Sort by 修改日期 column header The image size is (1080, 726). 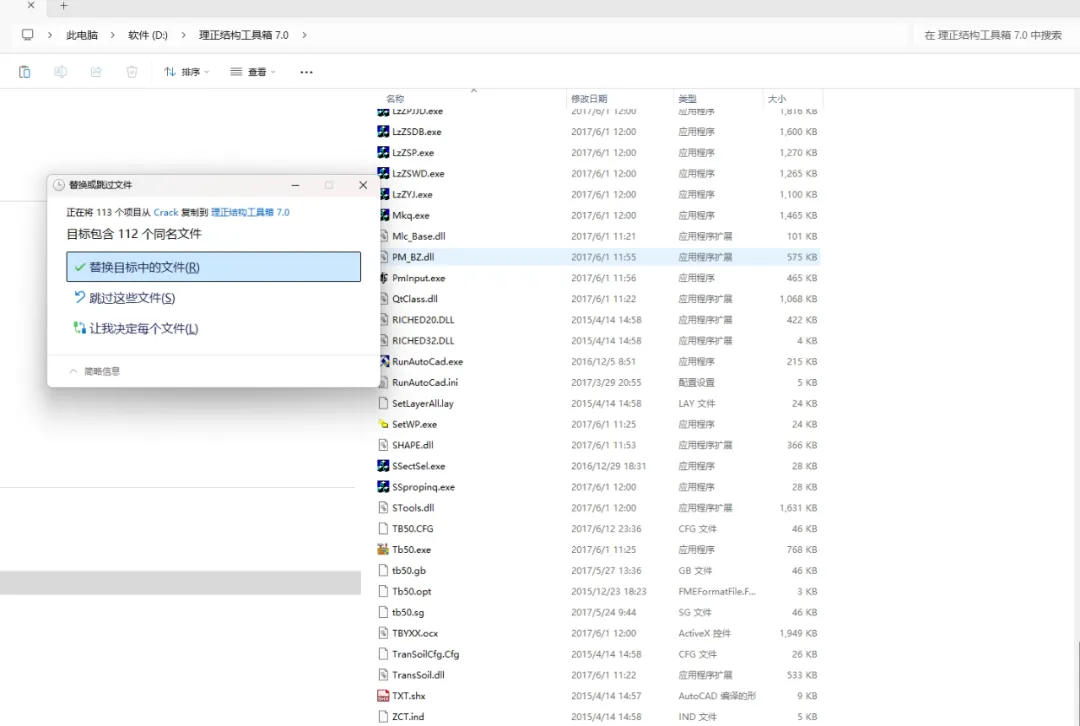tap(589, 98)
